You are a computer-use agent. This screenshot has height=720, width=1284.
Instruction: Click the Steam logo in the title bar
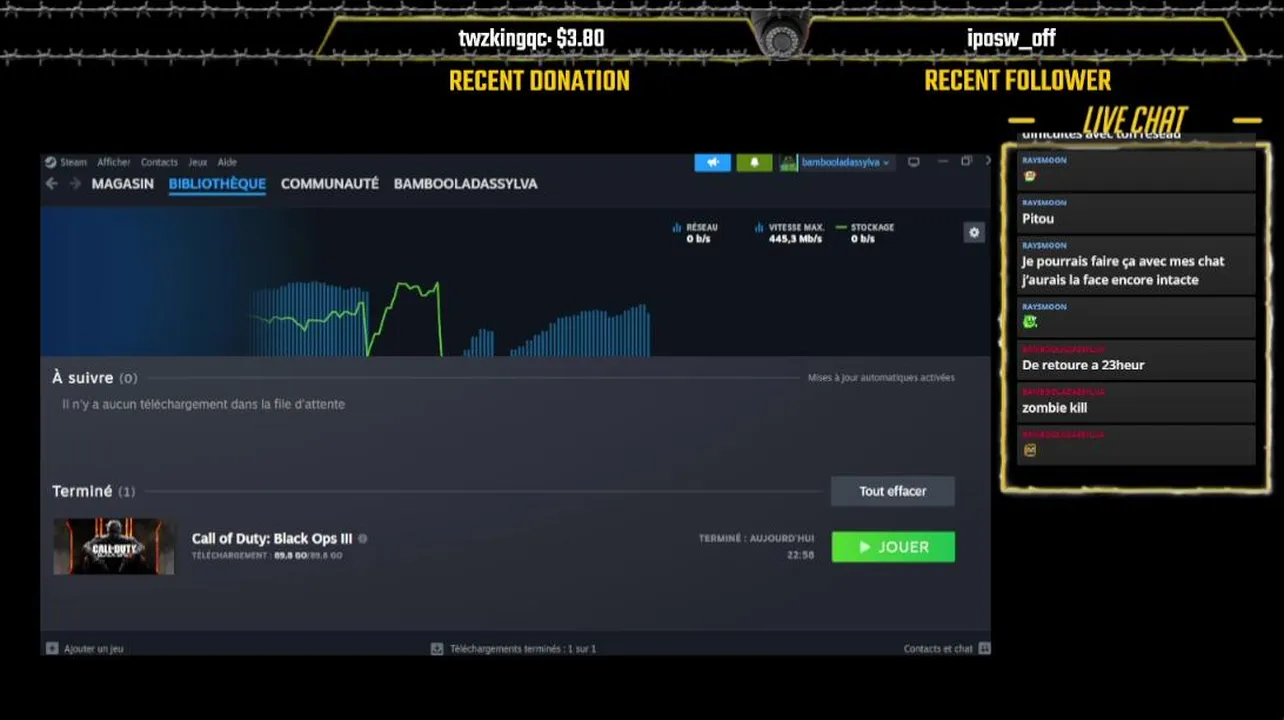point(51,162)
